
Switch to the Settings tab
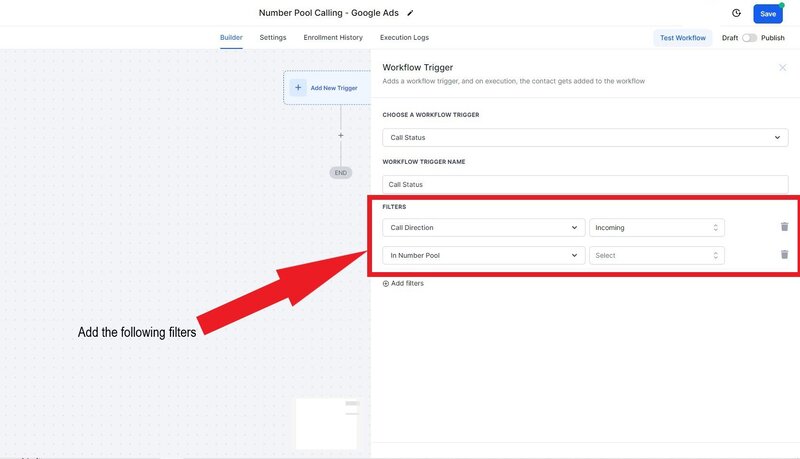coord(273,38)
